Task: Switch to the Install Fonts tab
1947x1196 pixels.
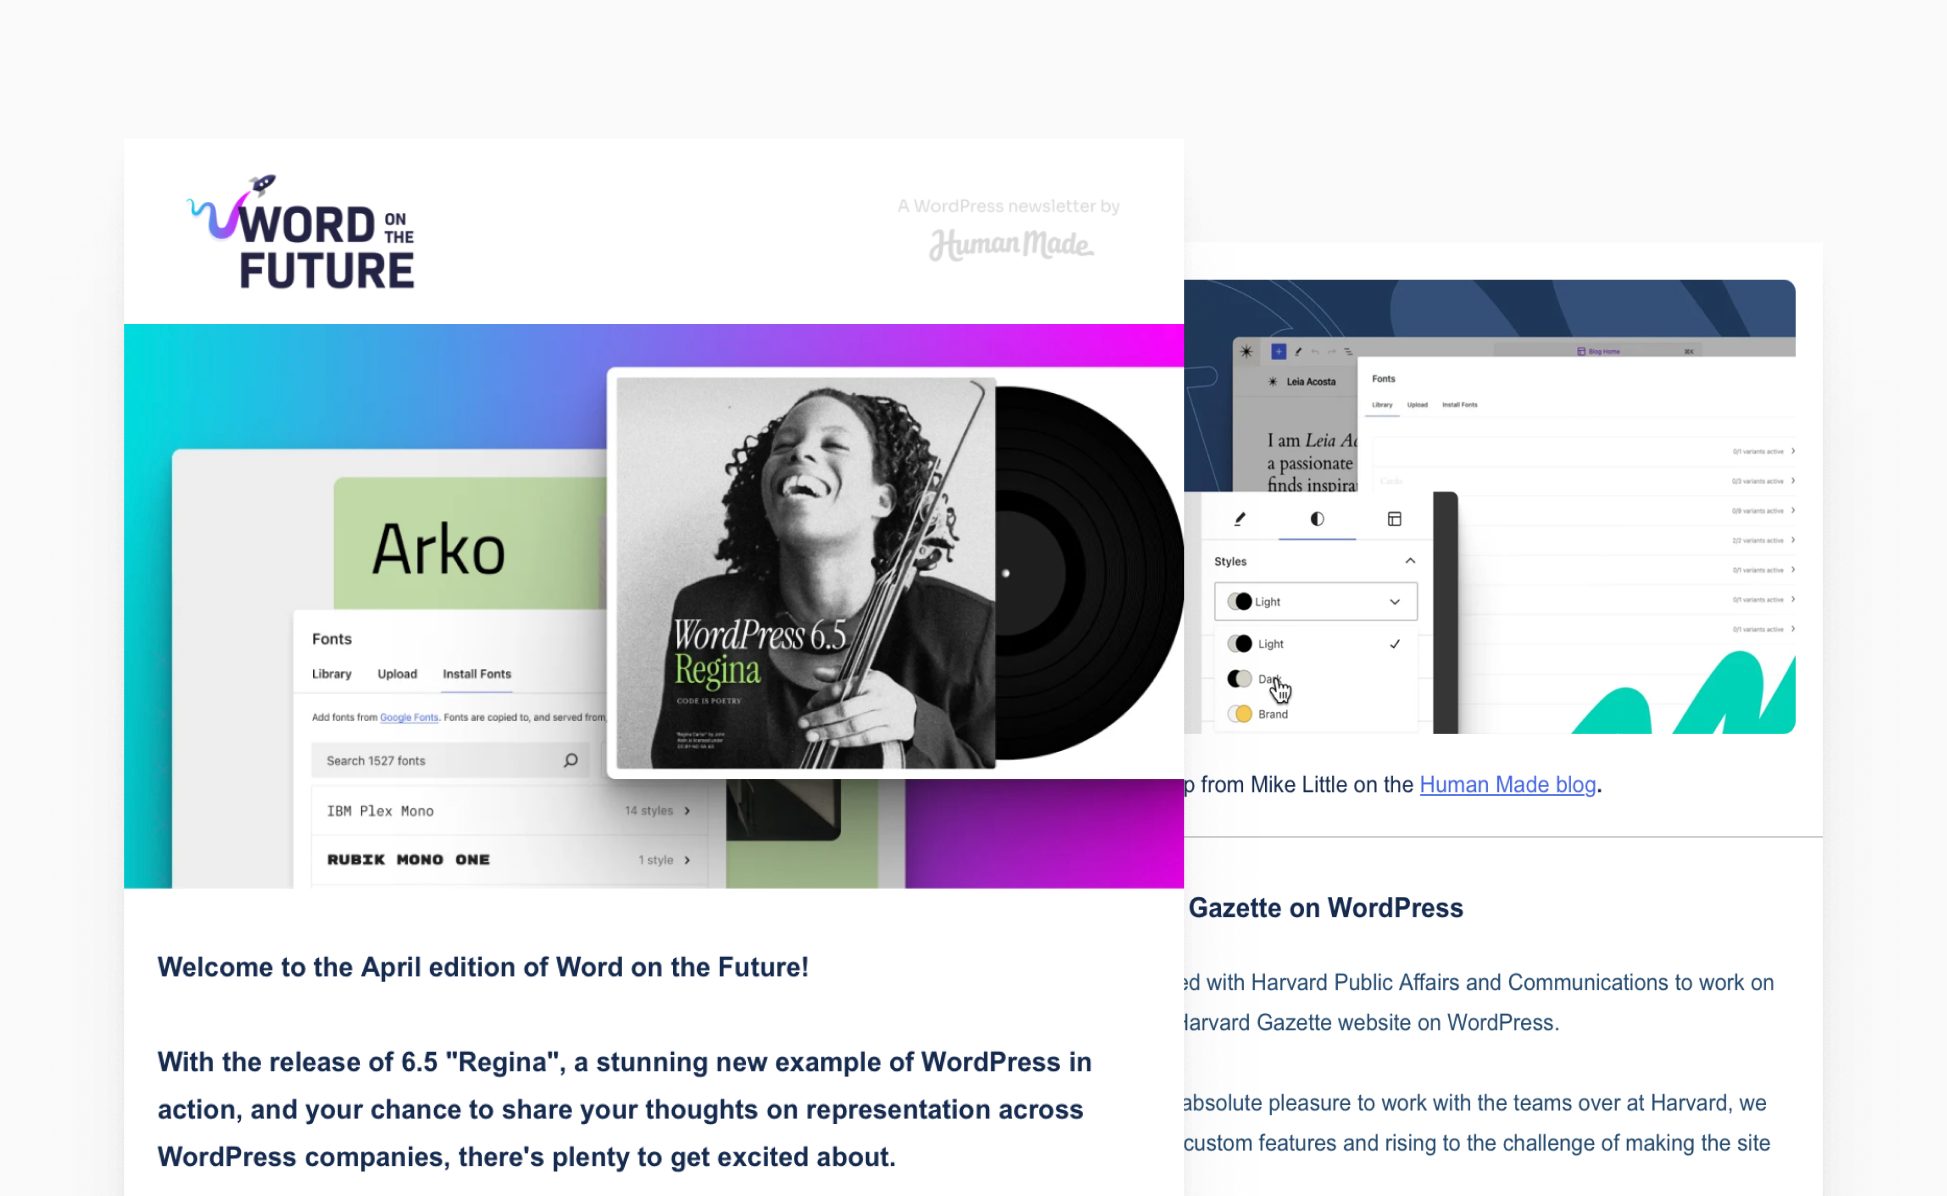Action: 477,674
